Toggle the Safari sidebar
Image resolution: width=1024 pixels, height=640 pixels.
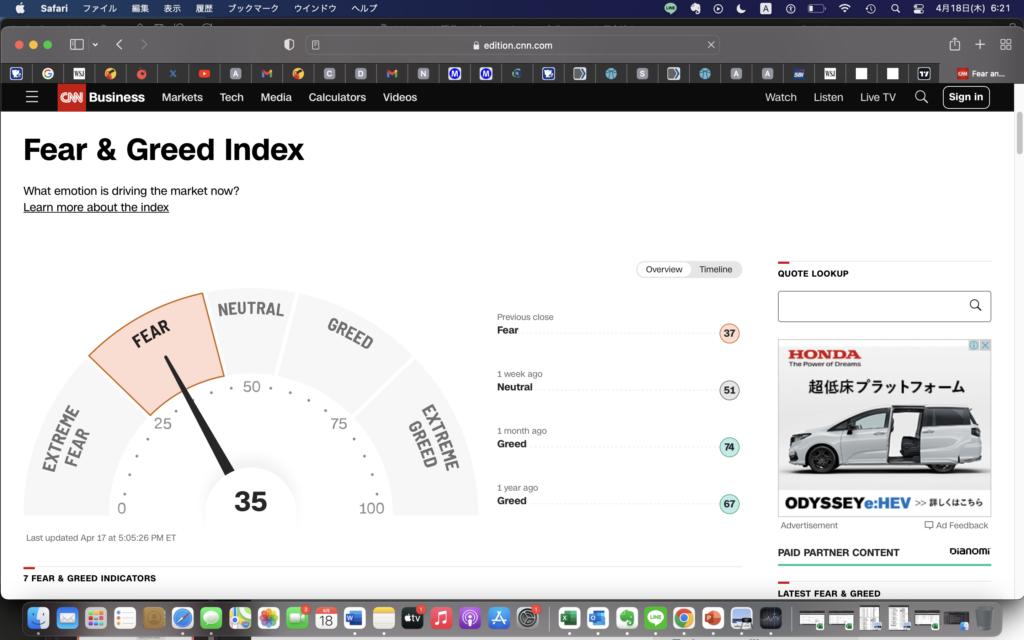[x=76, y=45]
